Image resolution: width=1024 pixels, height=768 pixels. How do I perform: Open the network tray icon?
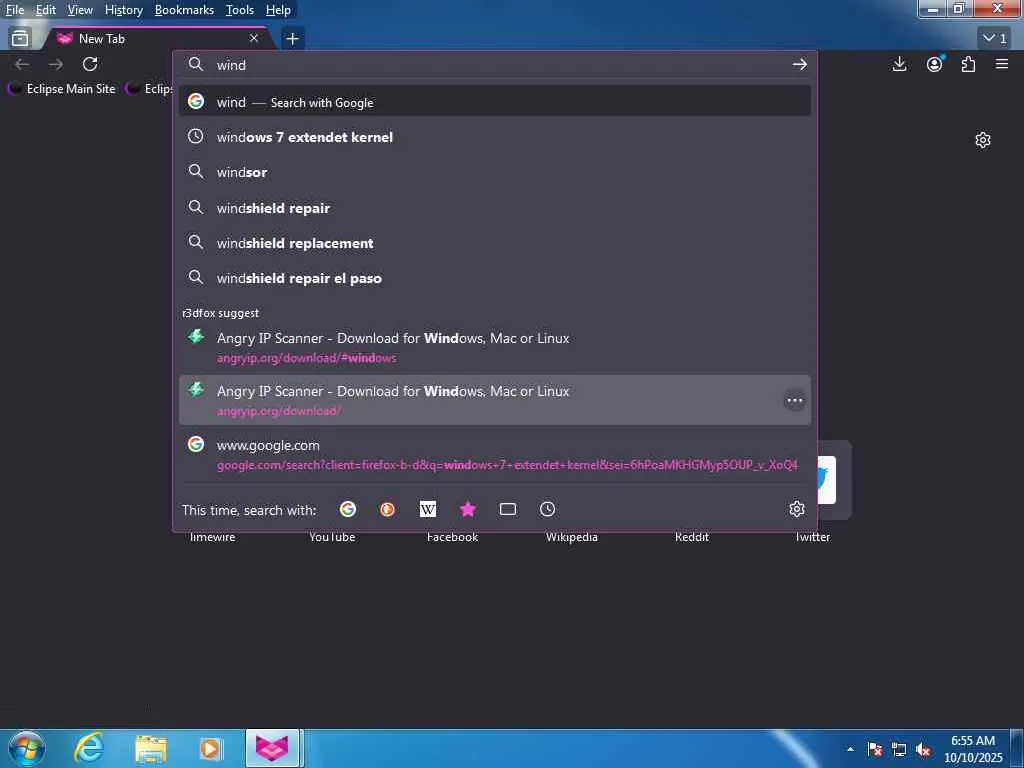click(x=899, y=749)
